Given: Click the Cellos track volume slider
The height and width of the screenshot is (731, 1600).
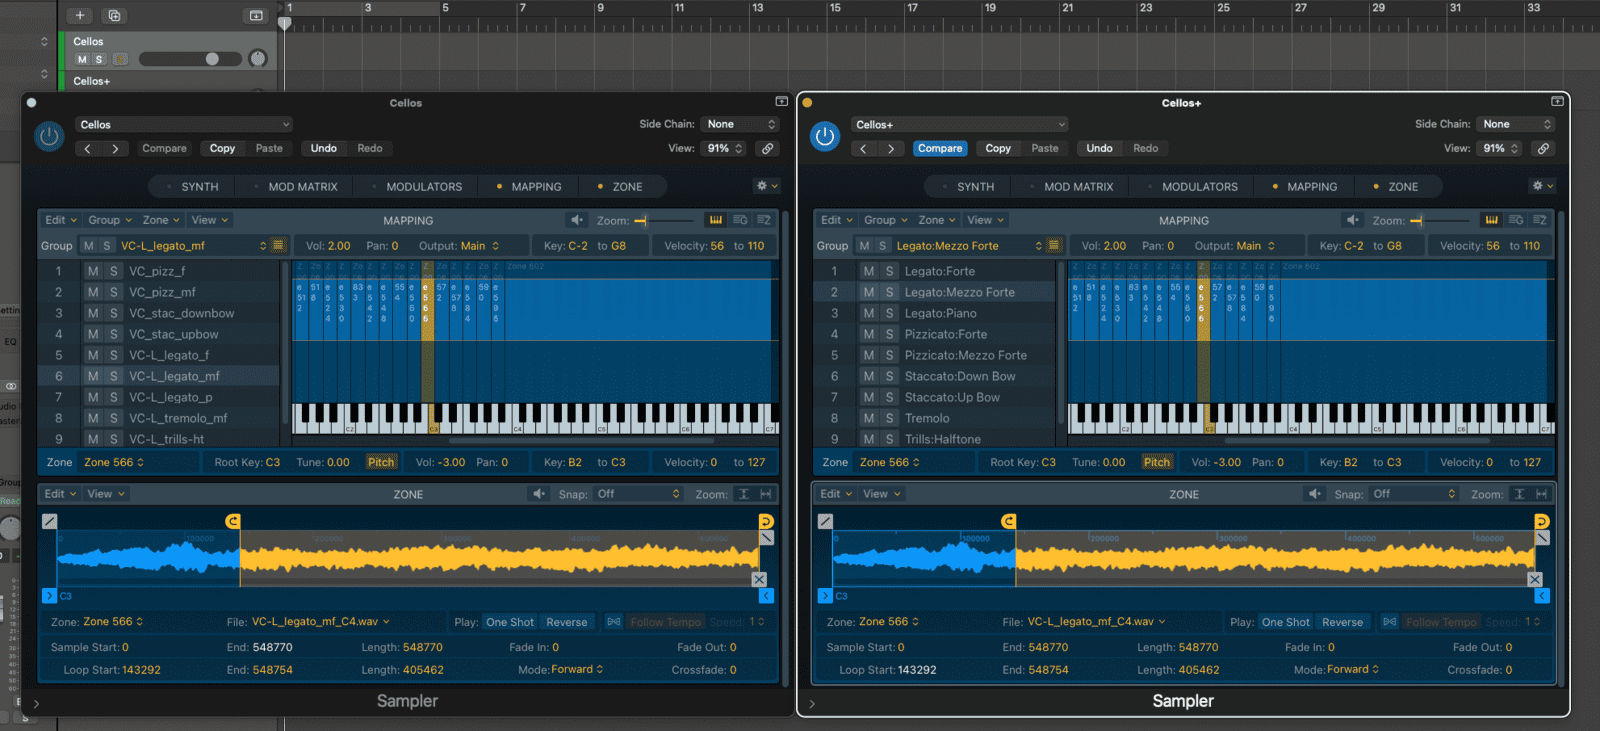Looking at the screenshot, I should click(190, 59).
